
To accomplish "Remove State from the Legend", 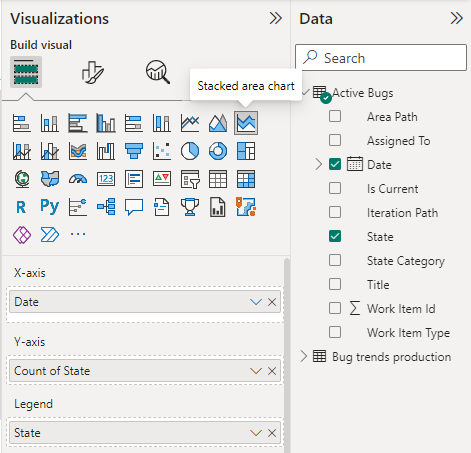I will coord(272,433).
